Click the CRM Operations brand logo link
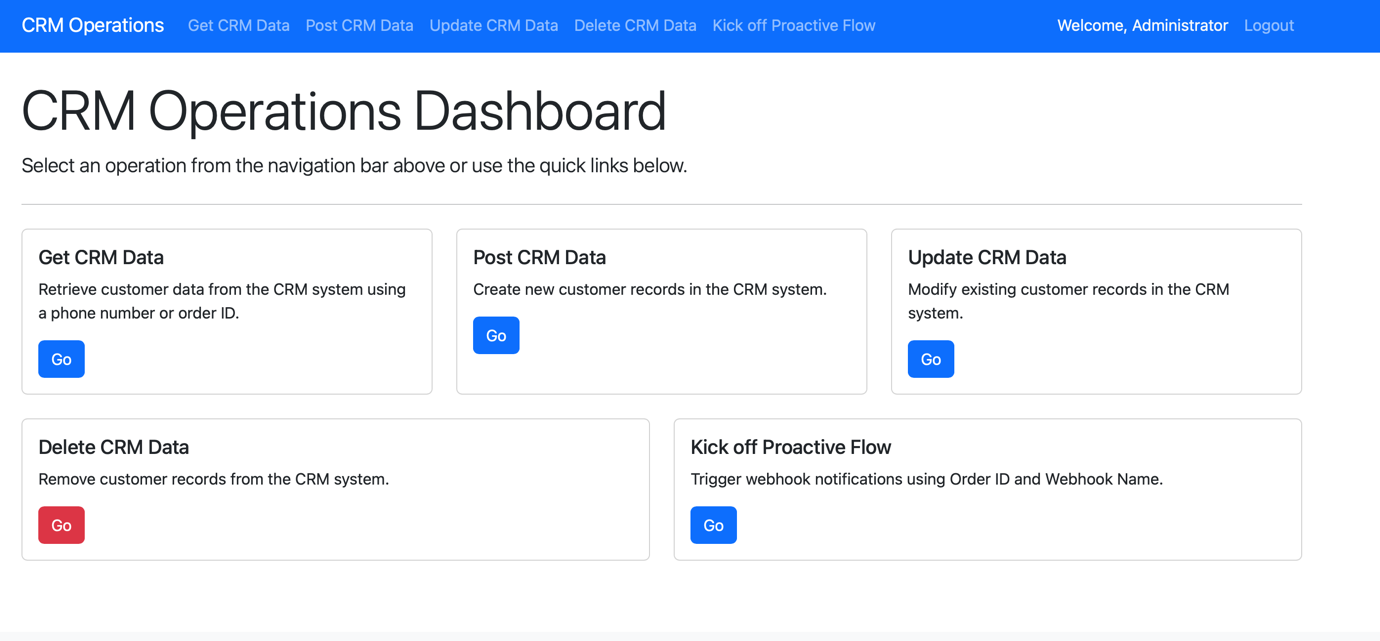 [93, 26]
